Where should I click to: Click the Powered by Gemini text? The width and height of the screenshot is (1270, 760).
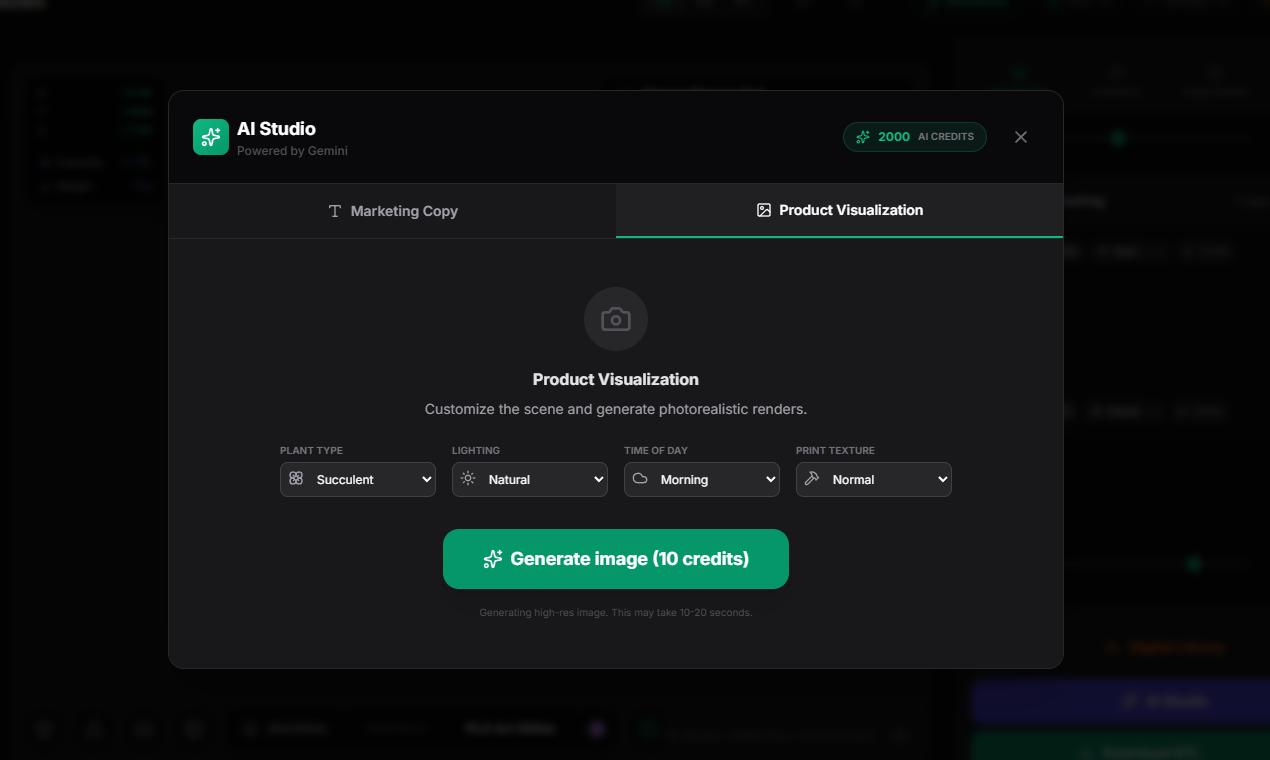pyautogui.click(x=291, y=151)
